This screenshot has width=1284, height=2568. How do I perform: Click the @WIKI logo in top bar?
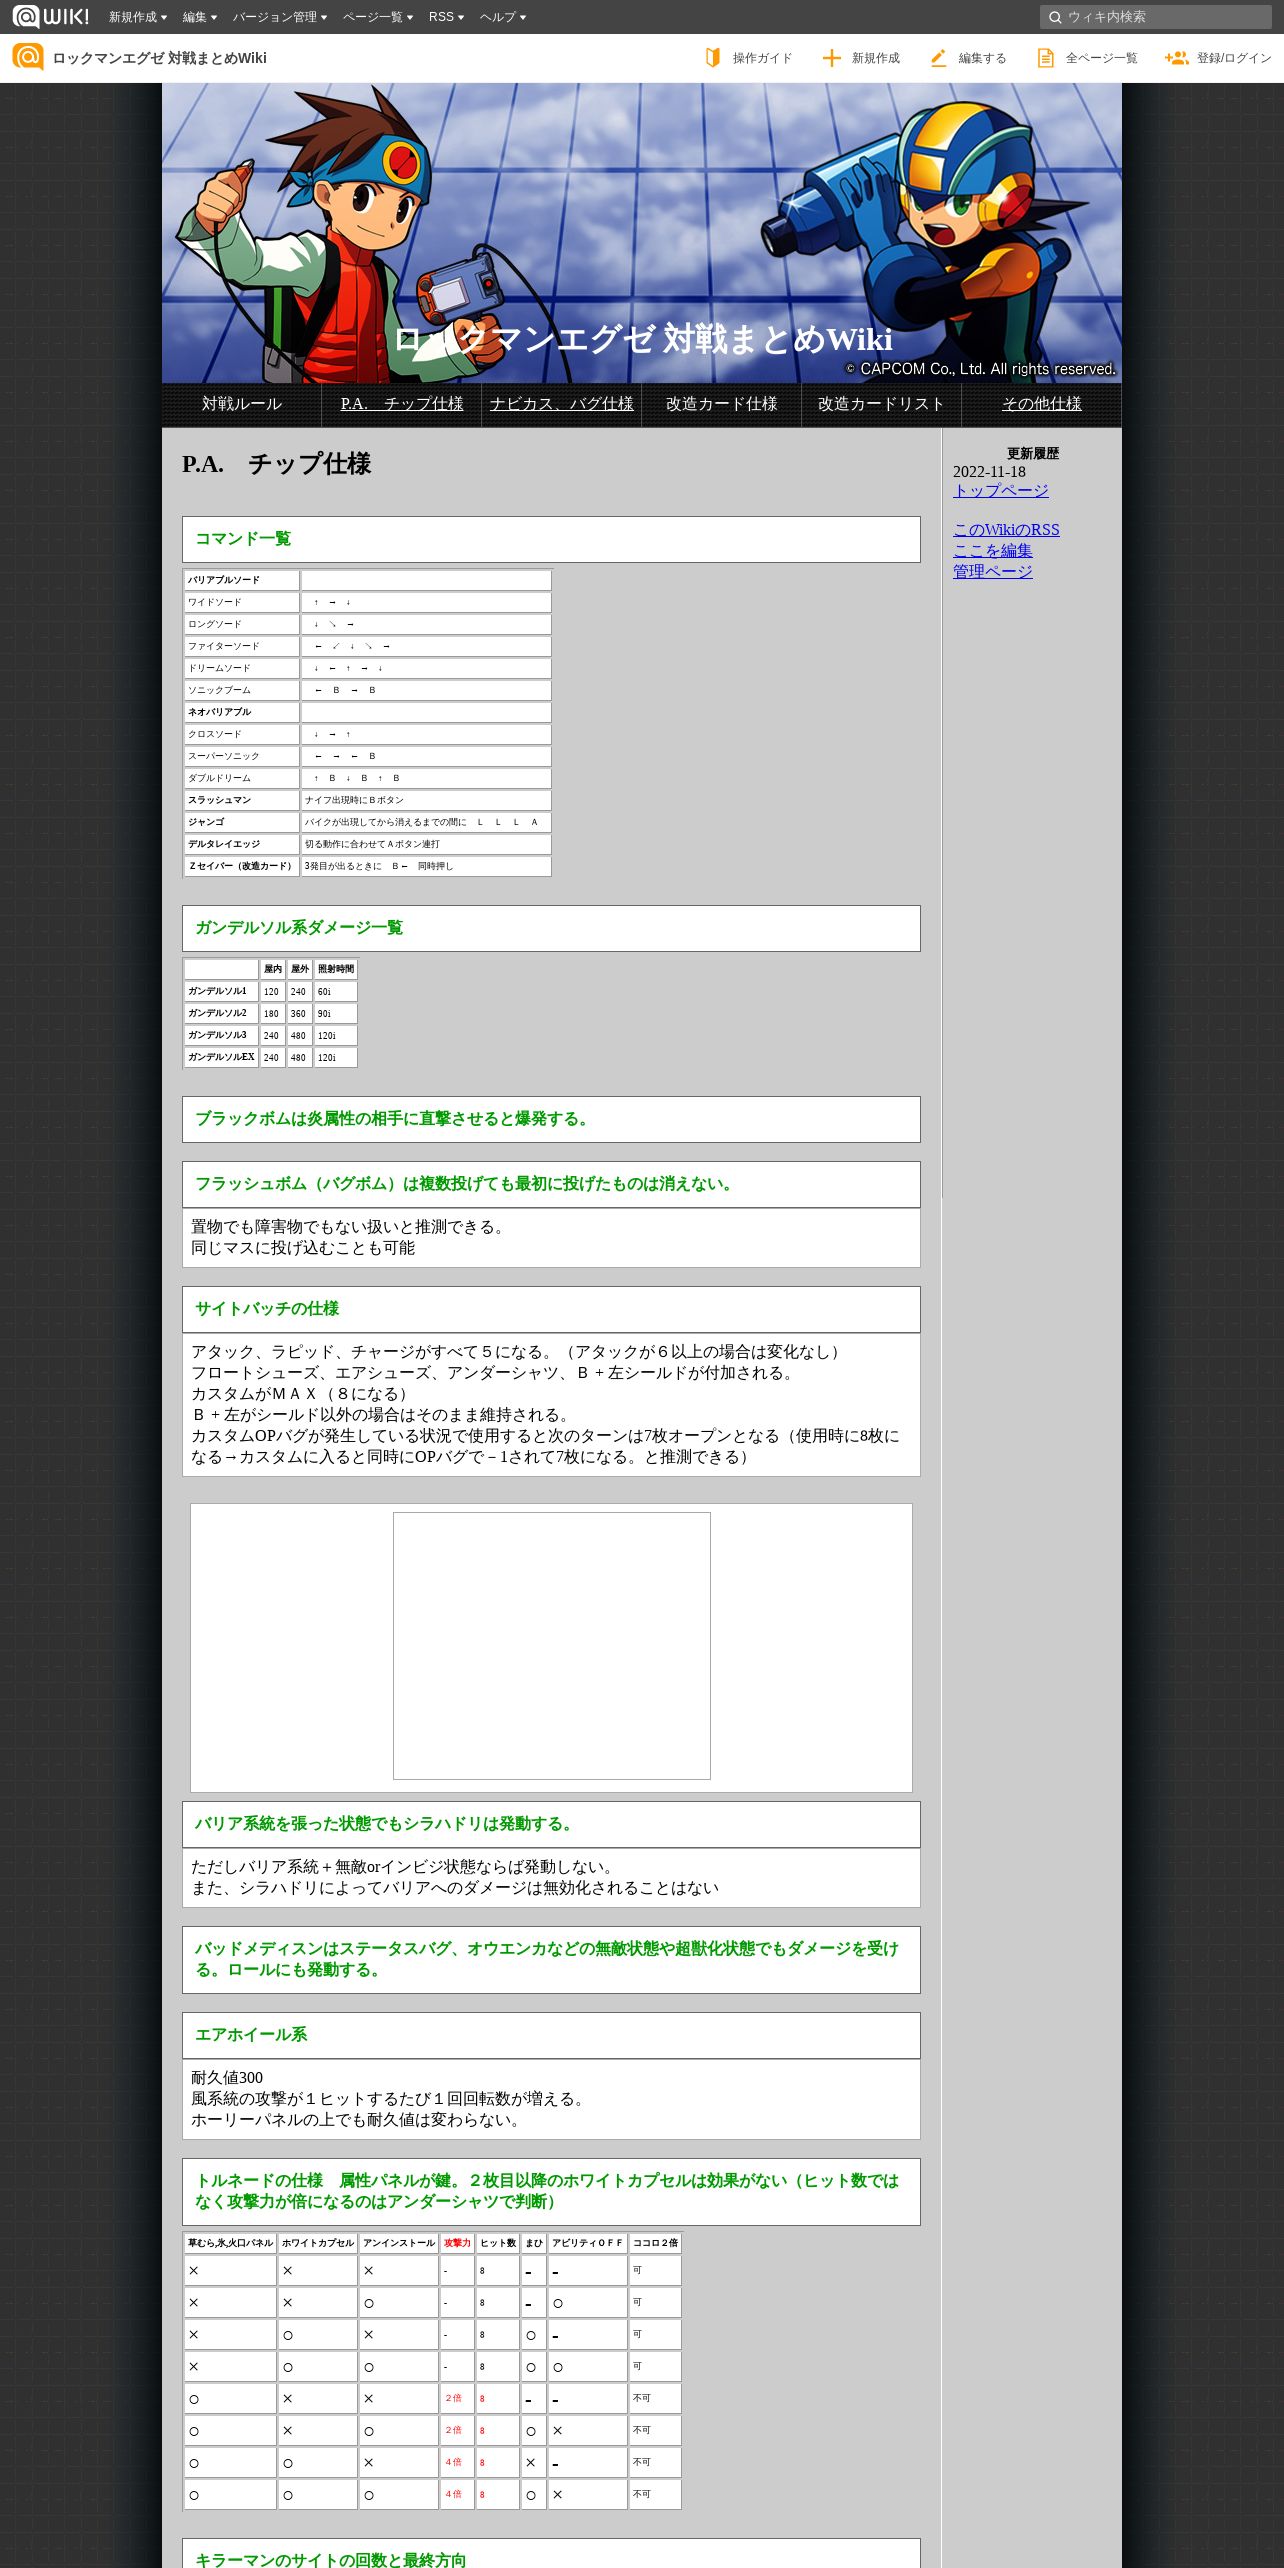click(x=50, y=16)
